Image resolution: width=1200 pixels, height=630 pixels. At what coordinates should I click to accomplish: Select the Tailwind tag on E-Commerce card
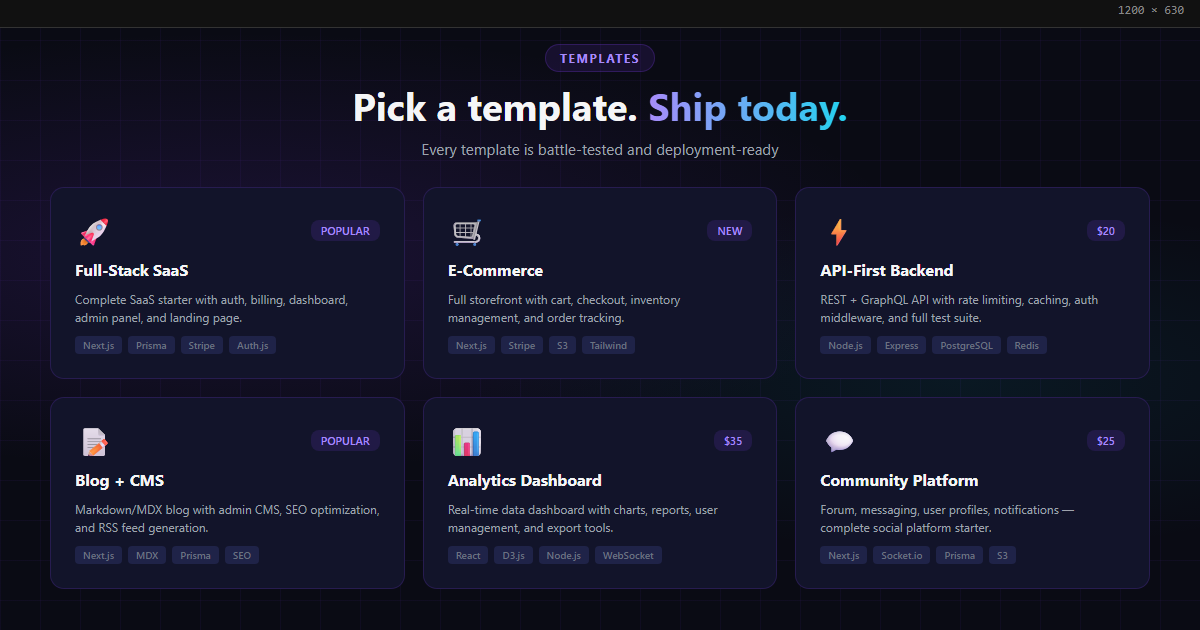(608, 345)
